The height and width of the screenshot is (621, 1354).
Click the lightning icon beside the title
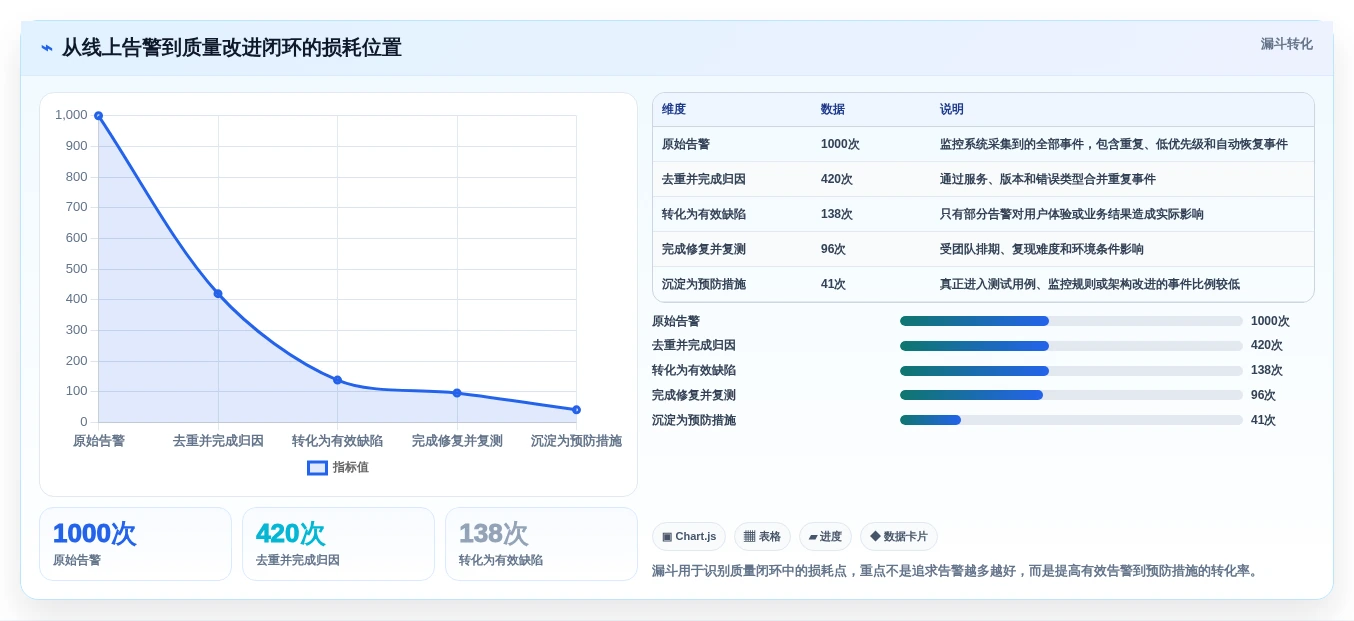[x=47, y=48]
